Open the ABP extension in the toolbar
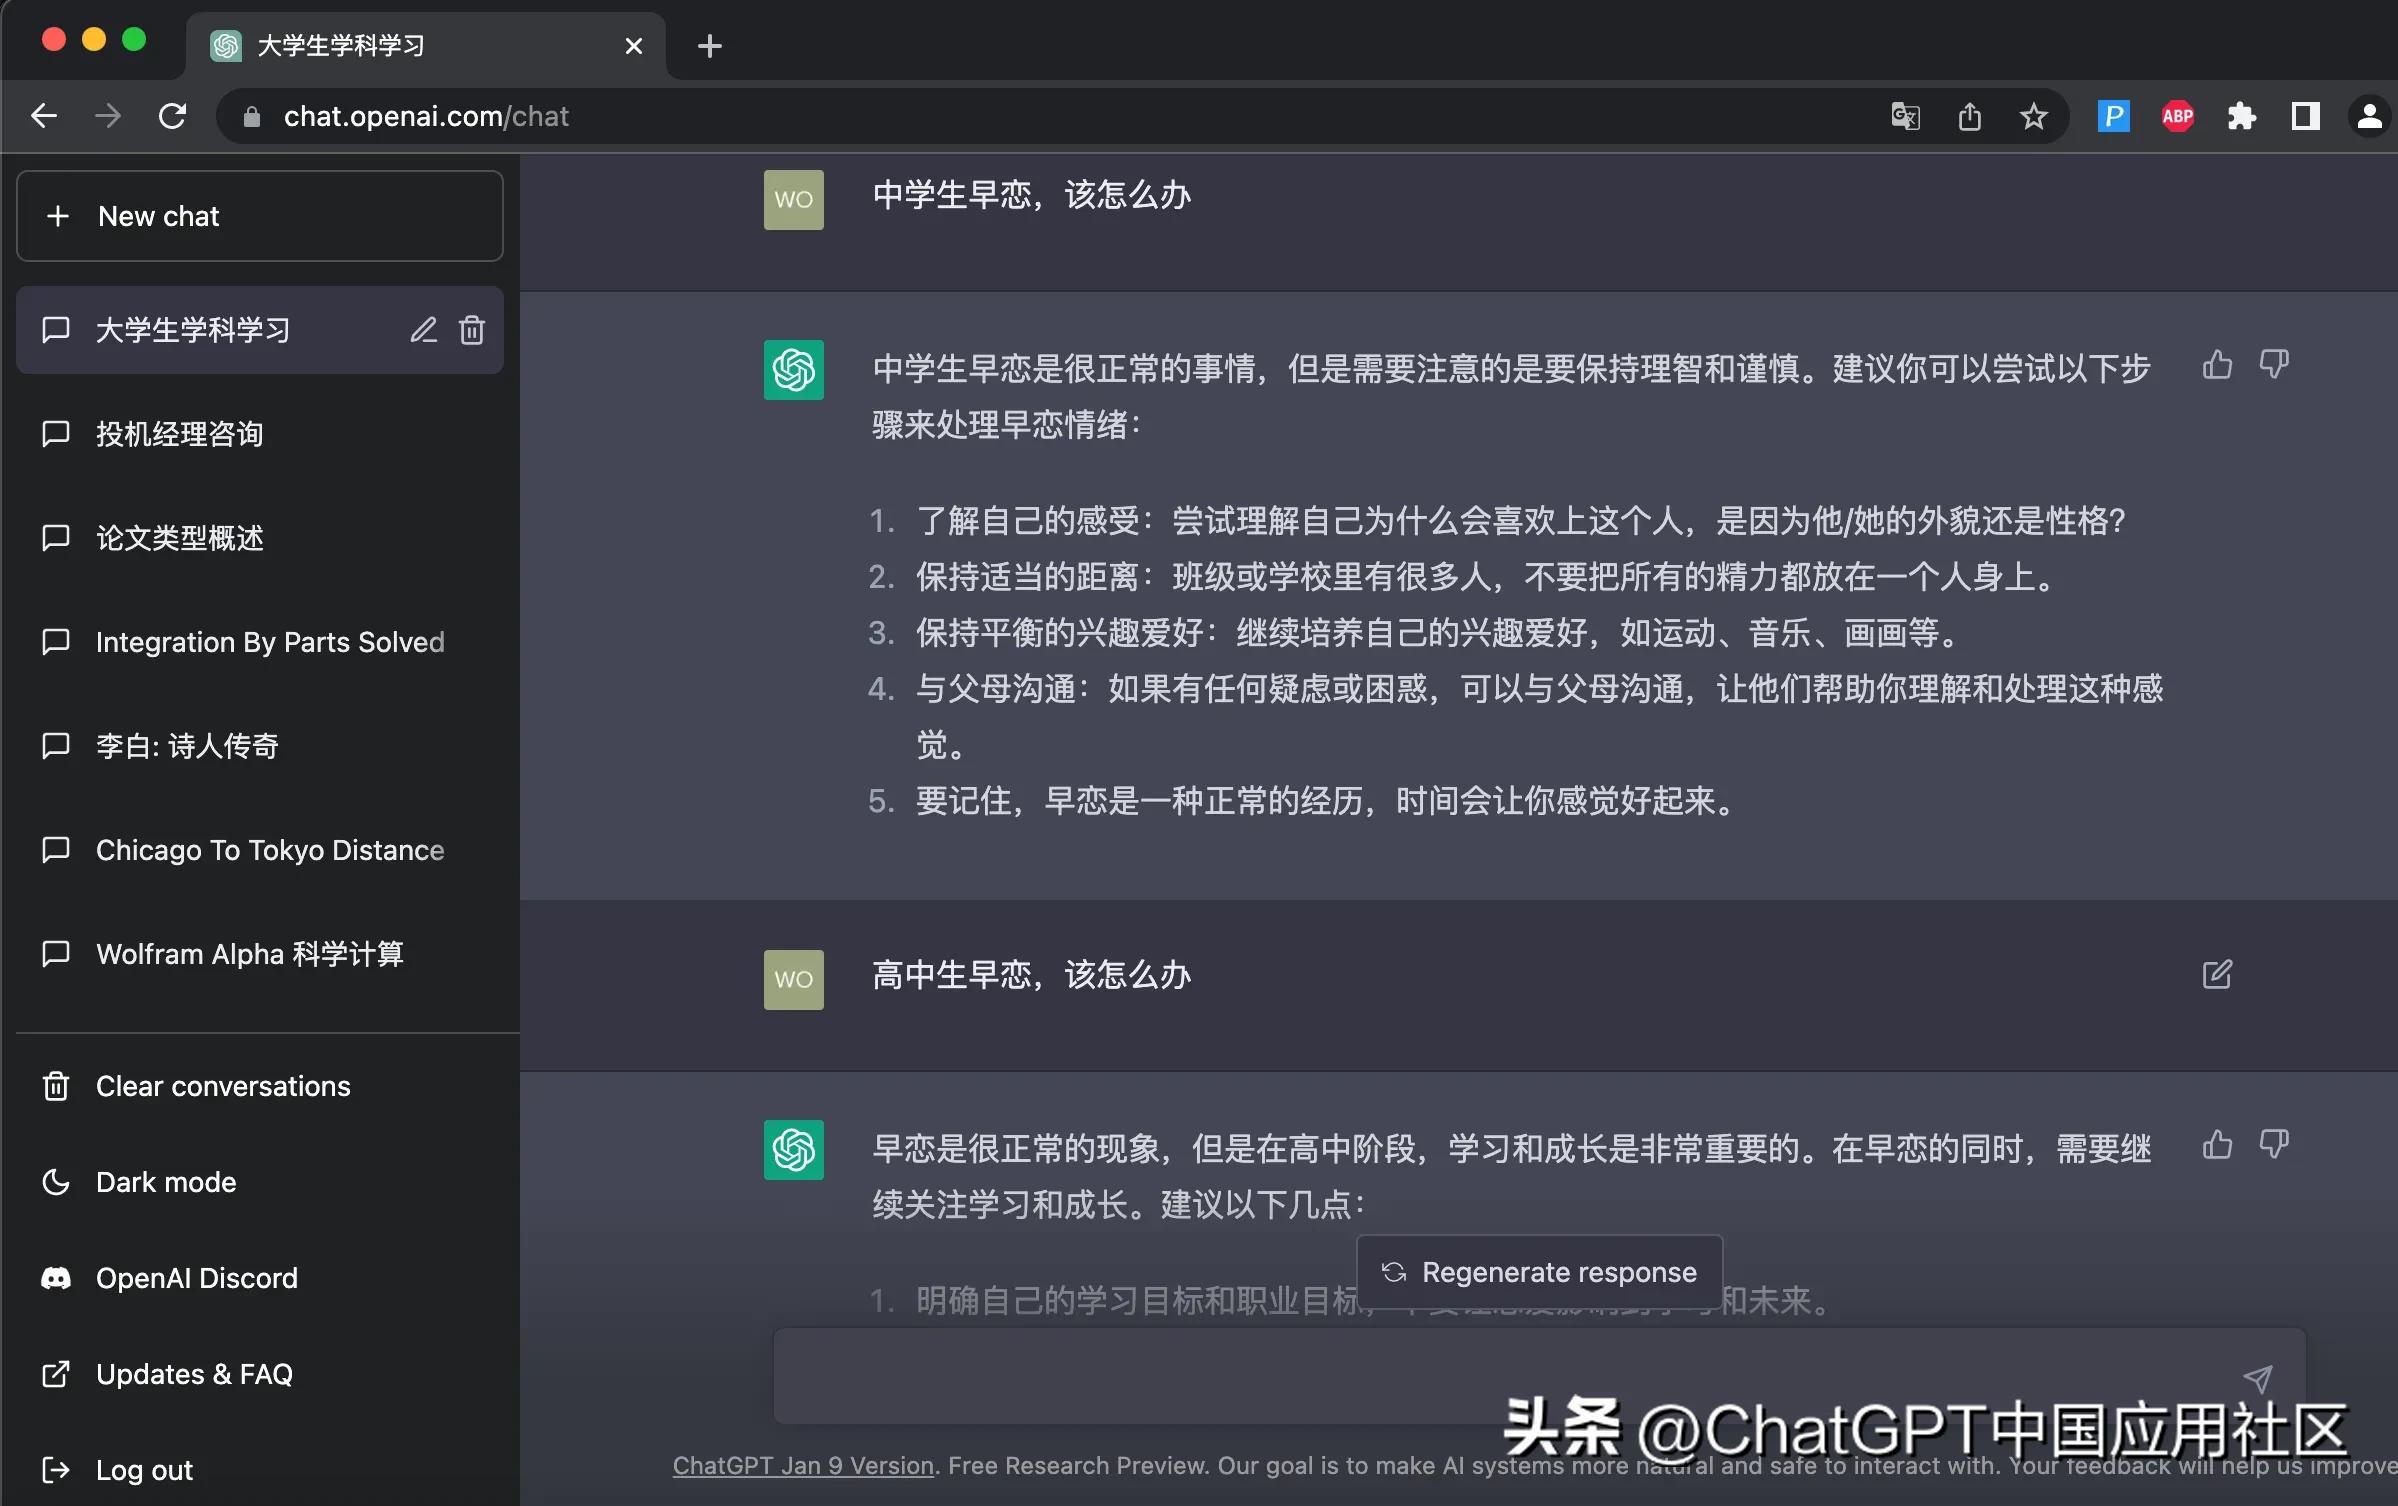 (2177, 115)
